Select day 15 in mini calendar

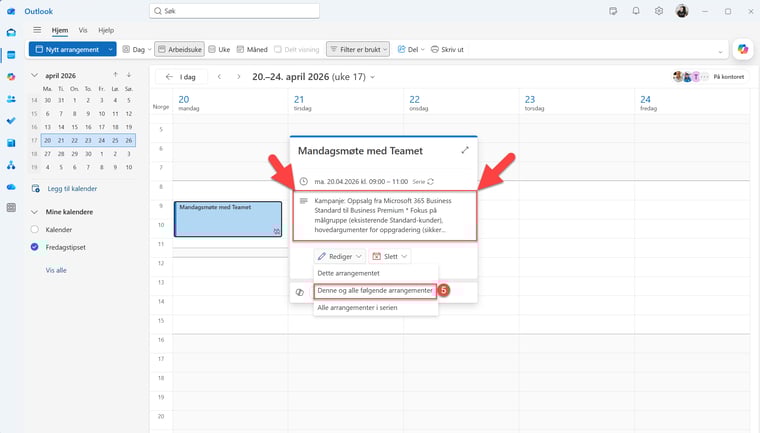coord(75,127)
